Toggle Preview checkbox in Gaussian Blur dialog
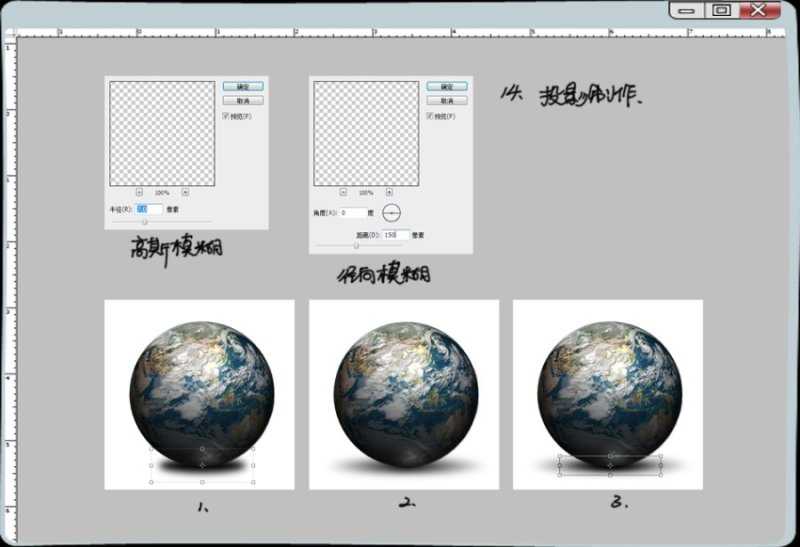This screenshot has height=547, width=800. 226,116
